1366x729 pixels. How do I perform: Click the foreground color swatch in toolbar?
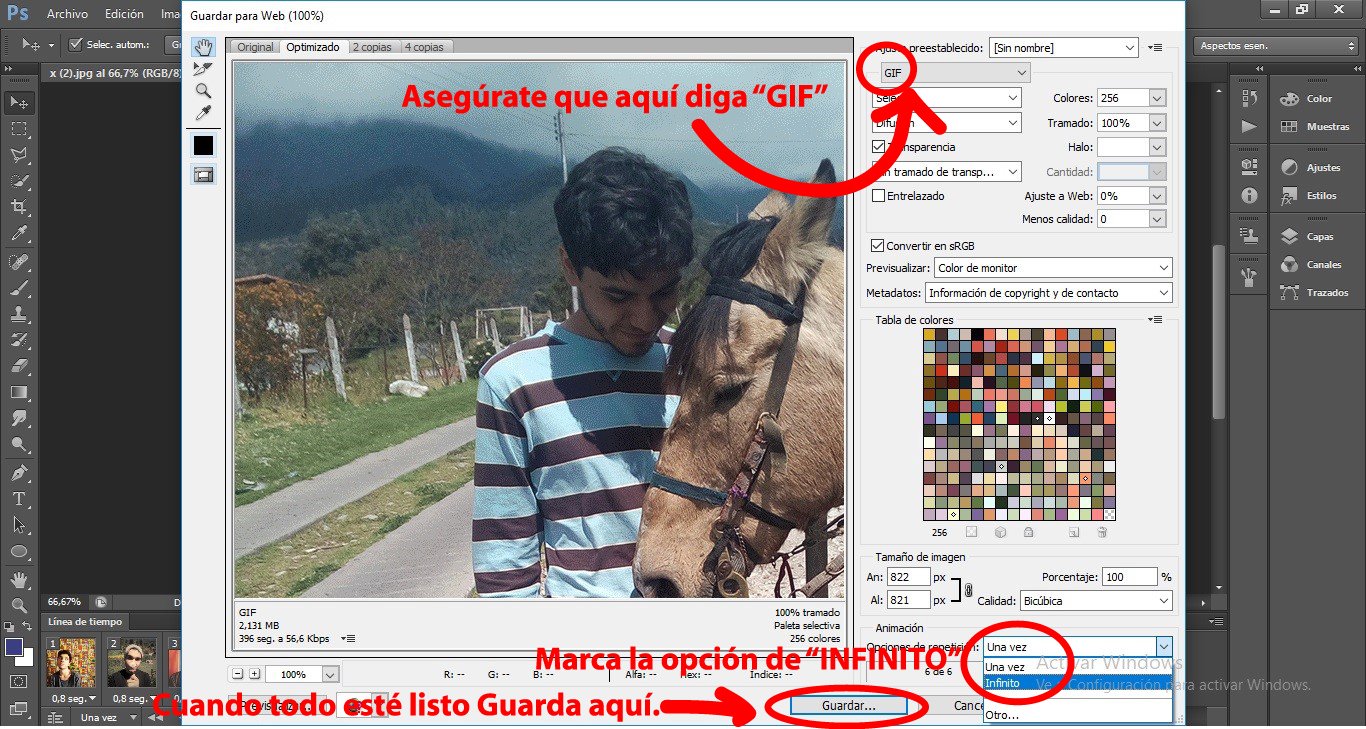coord(14,647)
